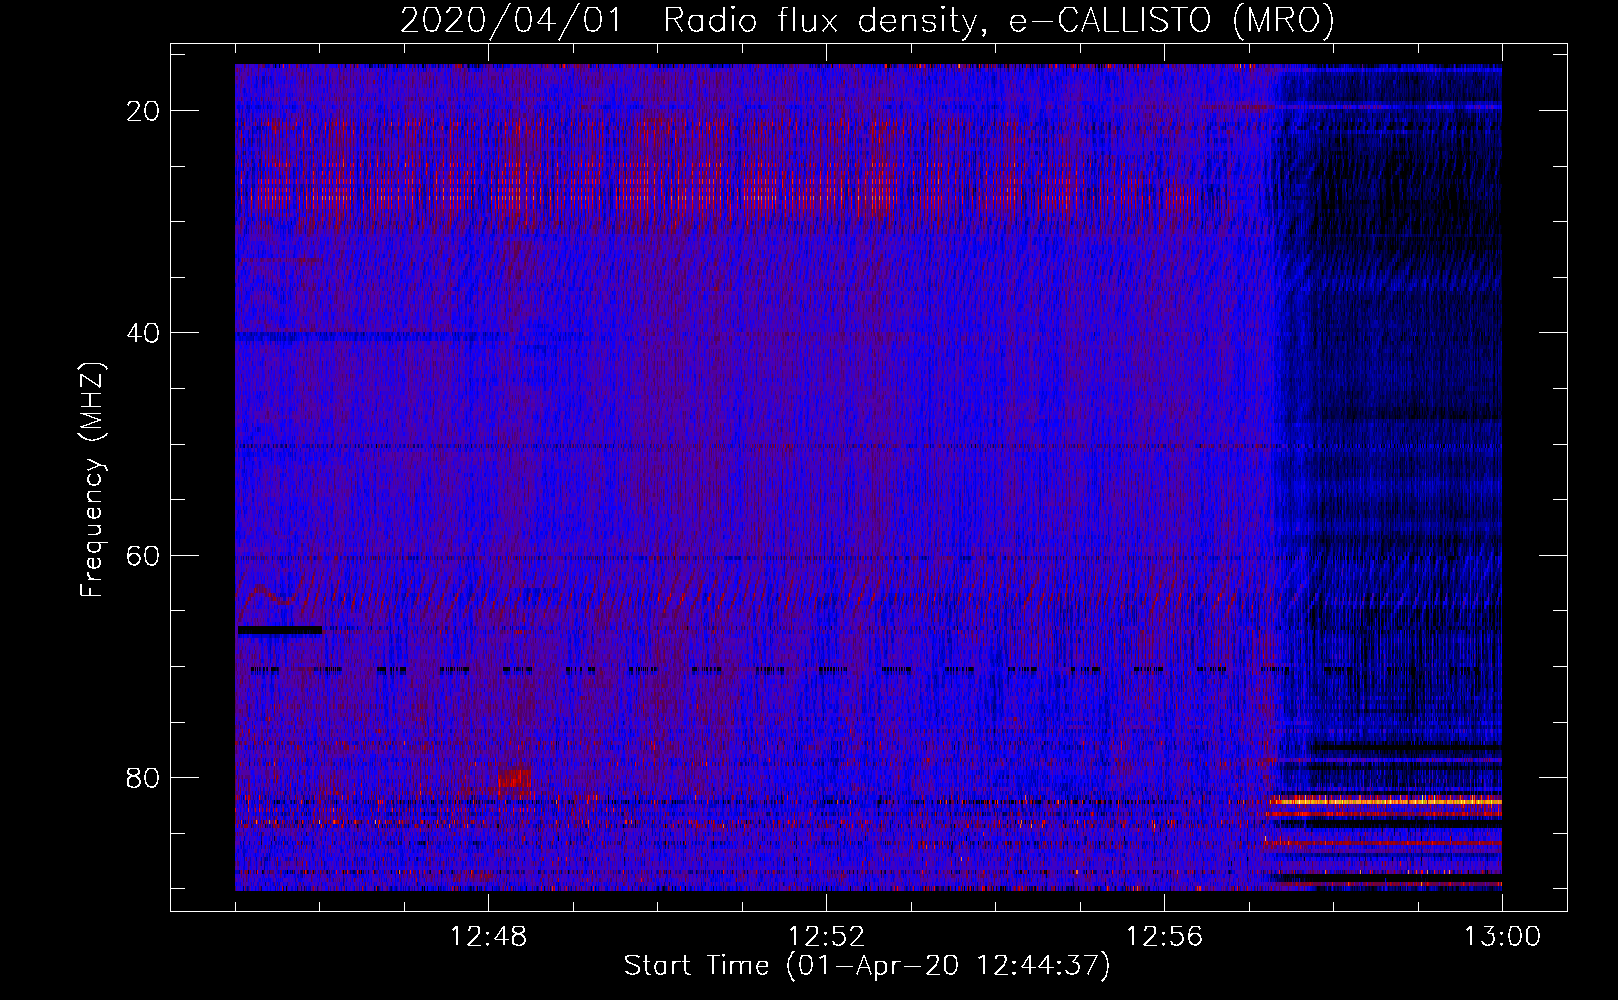Click the plot title 'Radio flux density, e-CALLISTO (MRO)'
1618x1000 pixels.
[998, 21]
